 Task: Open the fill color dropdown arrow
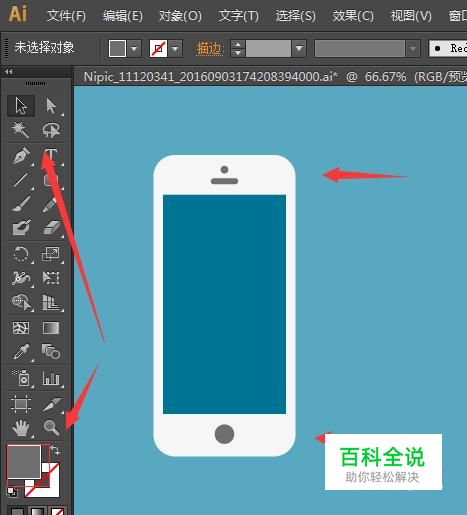point(134,49)
